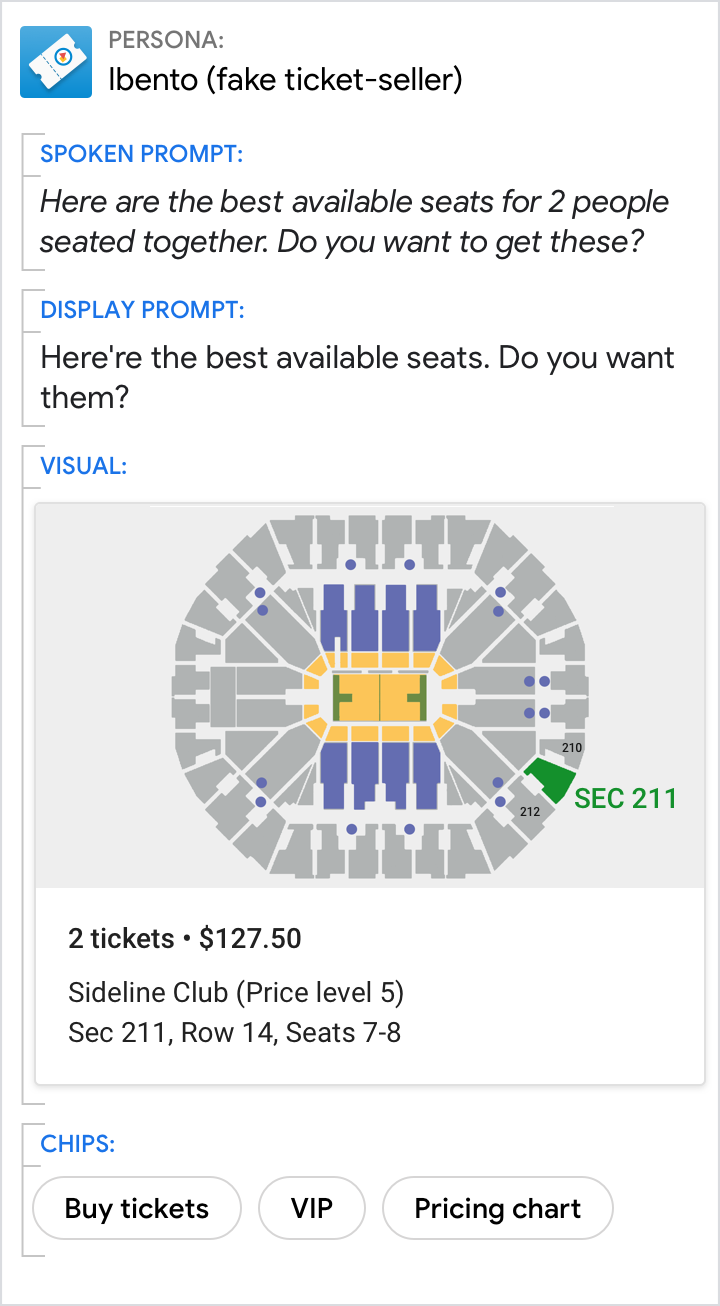Click the VISUAL section label
Viewport: 720px width, 1306px height.
pyautogui.click(x=83, y=465)
